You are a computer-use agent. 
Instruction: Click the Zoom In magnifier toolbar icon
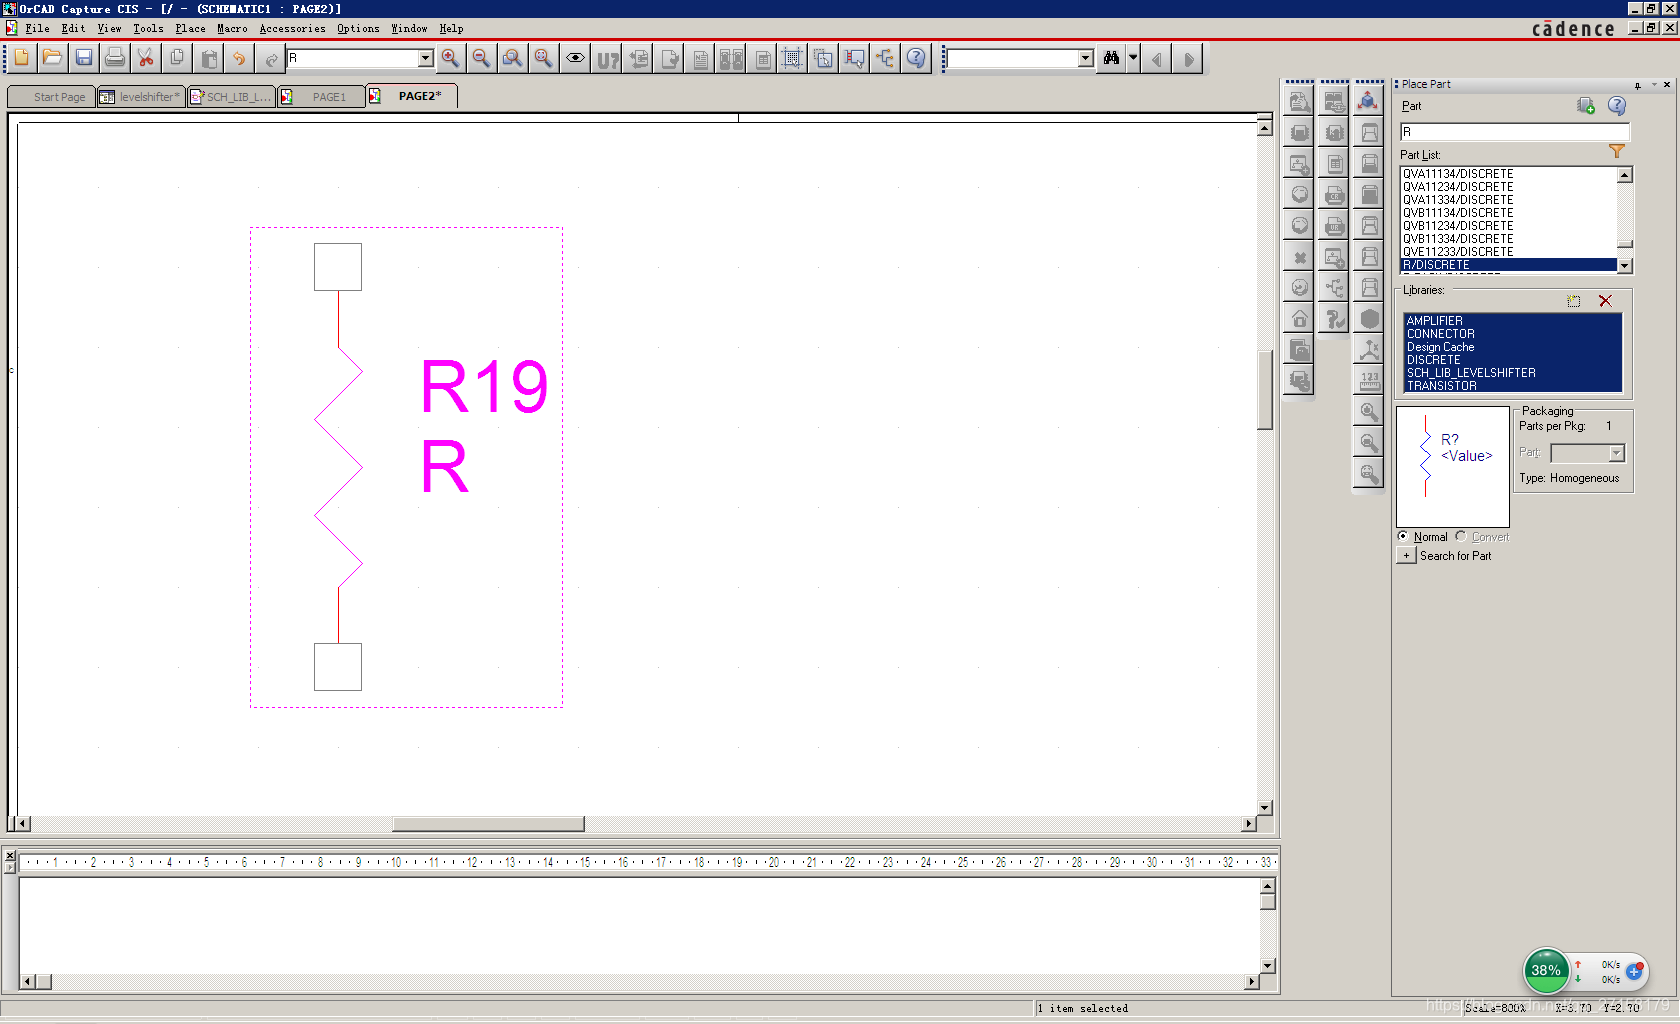point(450,59)
